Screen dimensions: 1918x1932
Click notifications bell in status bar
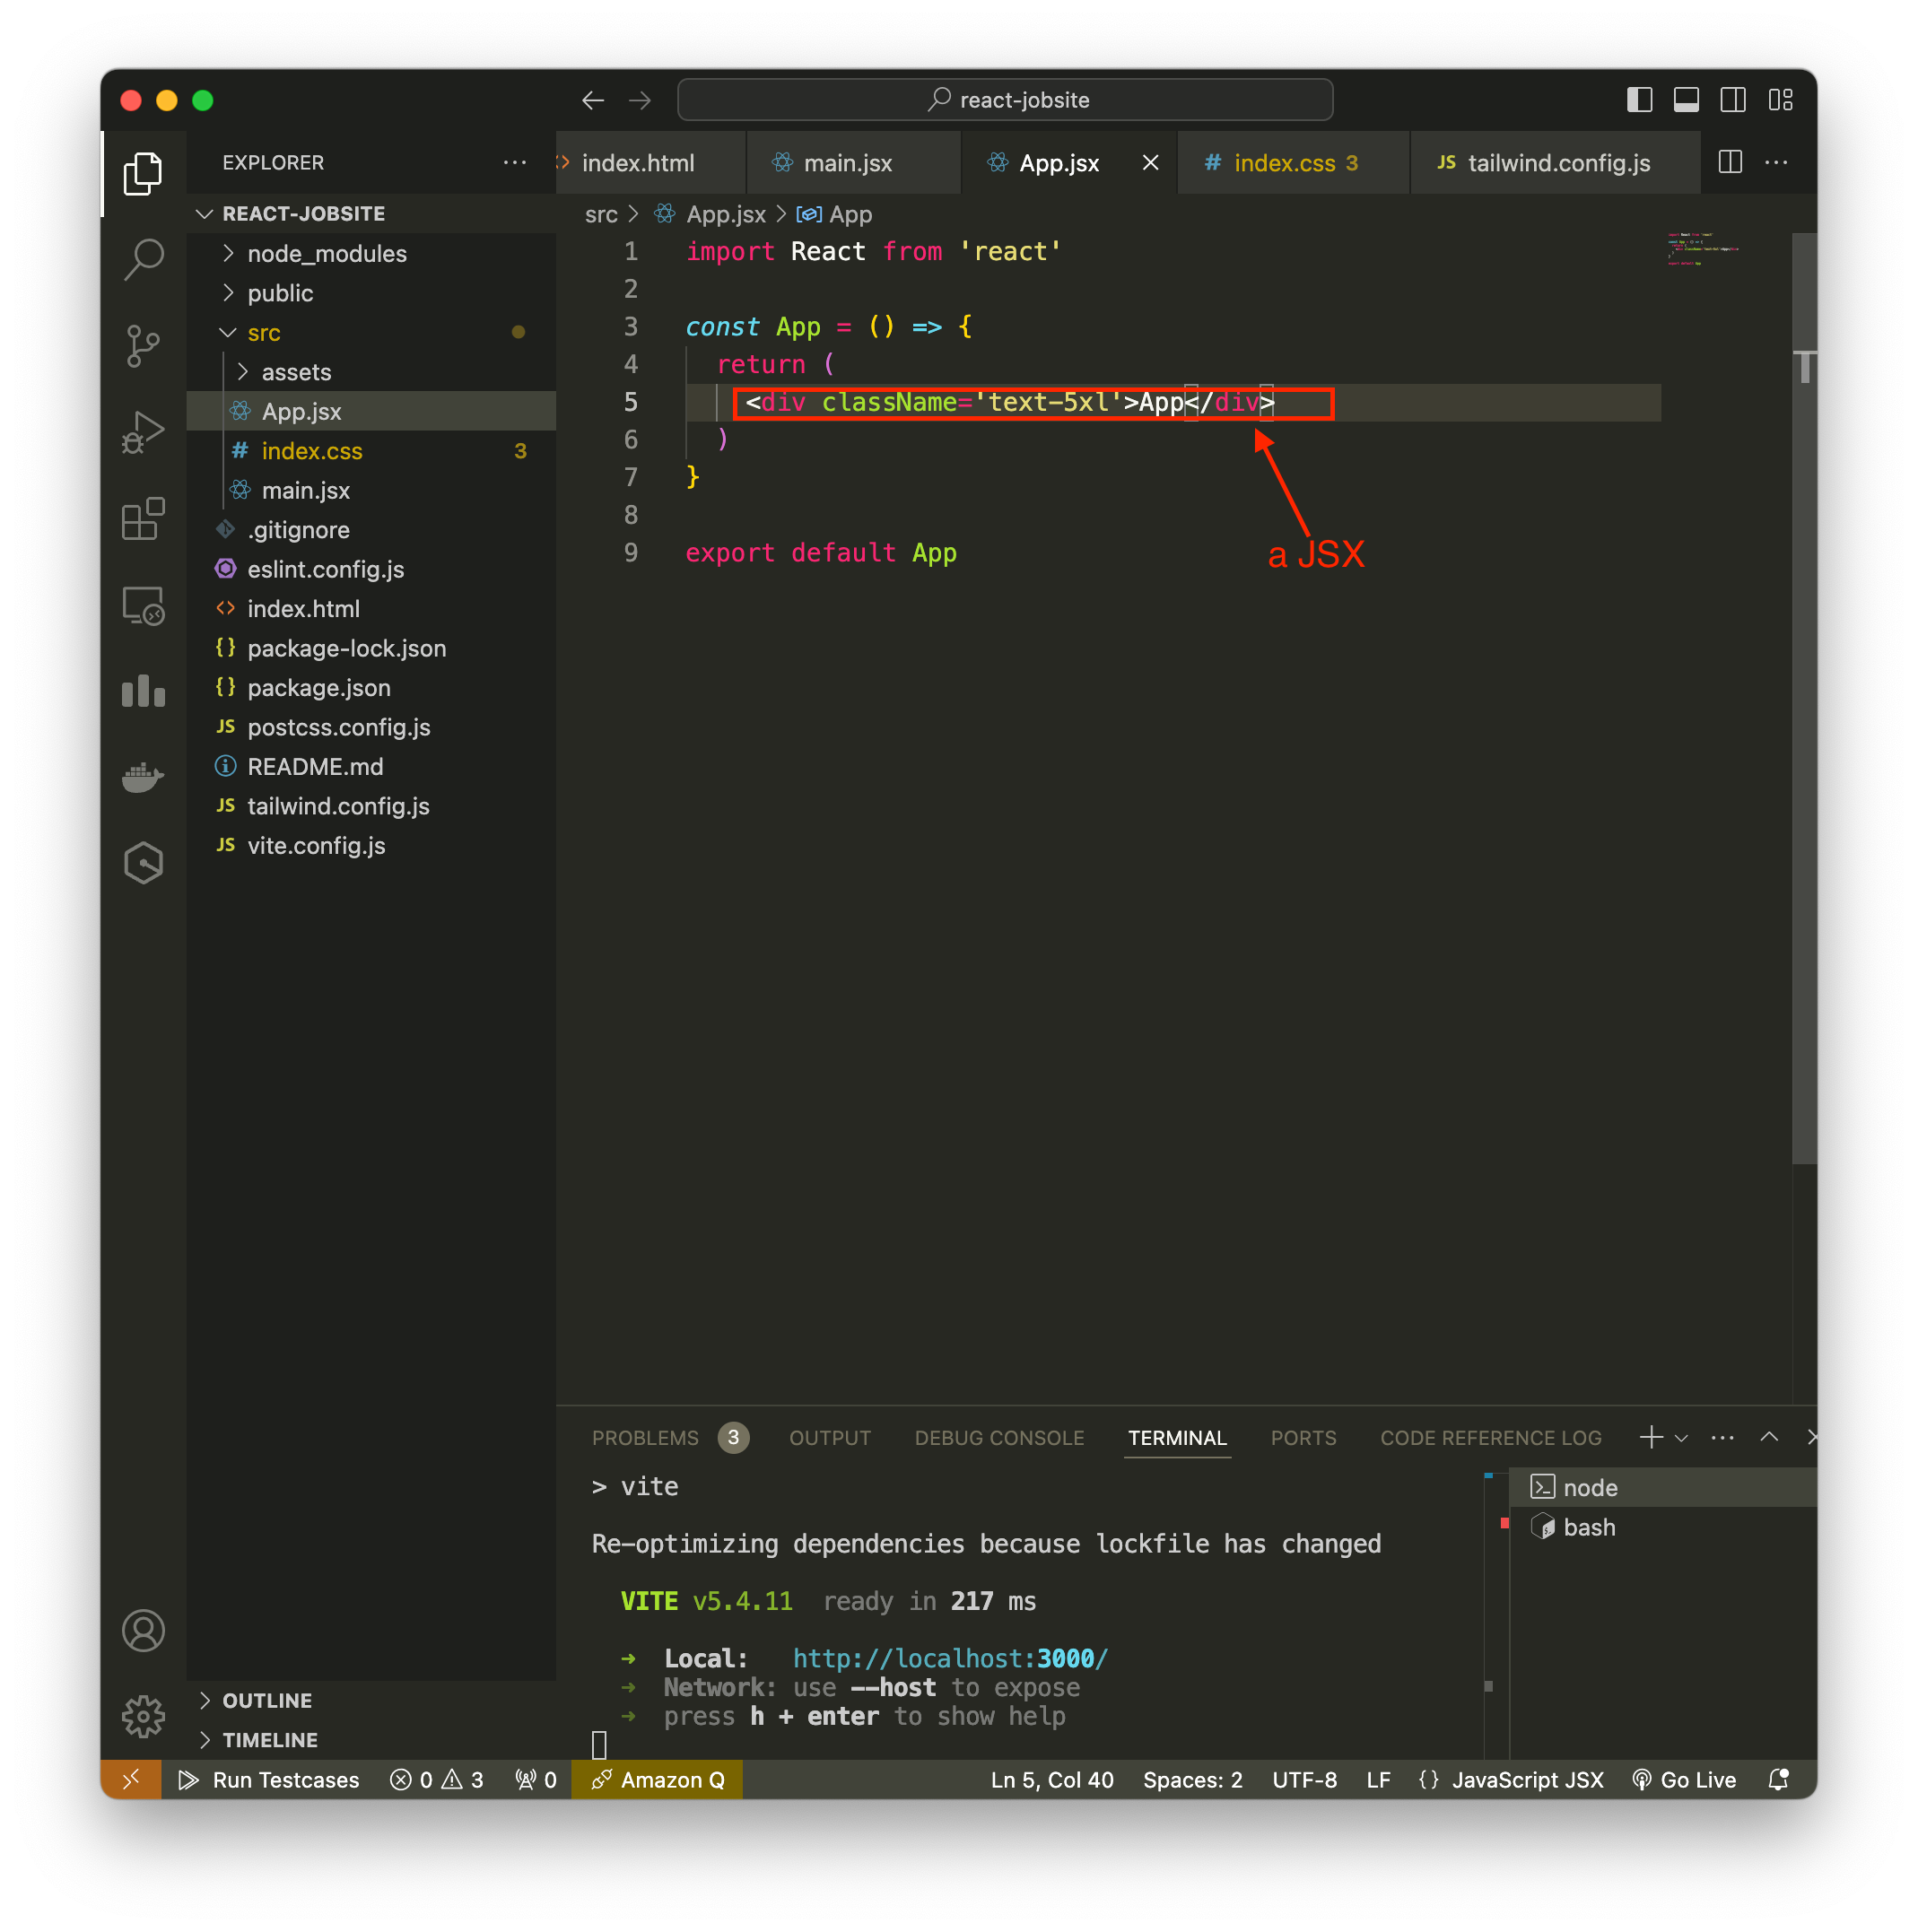[1779, 1780]
